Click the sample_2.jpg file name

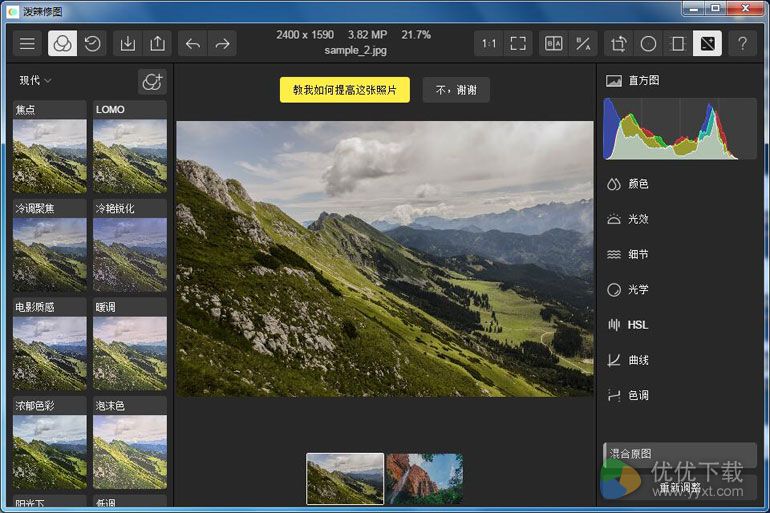point(356,51)
